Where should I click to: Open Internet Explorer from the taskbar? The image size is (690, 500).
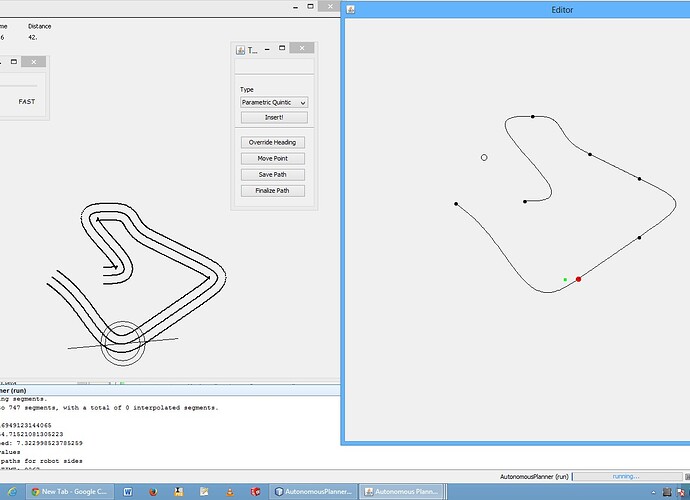12,492
